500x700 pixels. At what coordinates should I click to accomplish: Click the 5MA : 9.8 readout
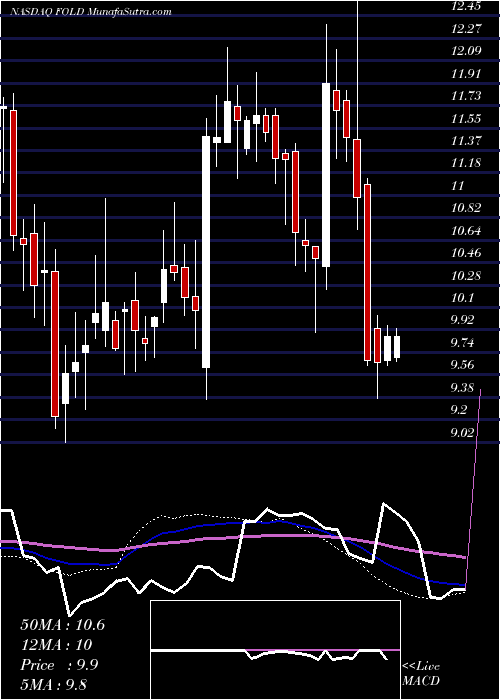(56, 684)
